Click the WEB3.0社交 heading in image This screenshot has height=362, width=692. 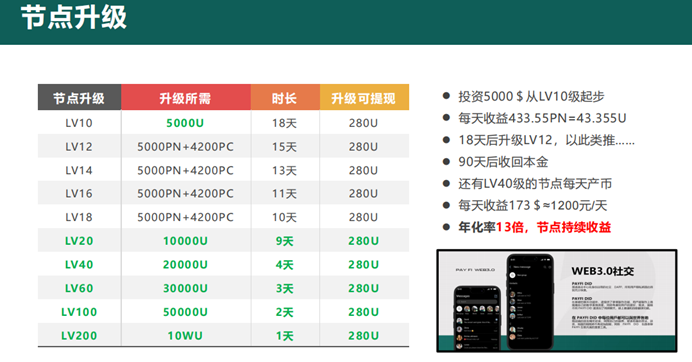click(602, 271)
